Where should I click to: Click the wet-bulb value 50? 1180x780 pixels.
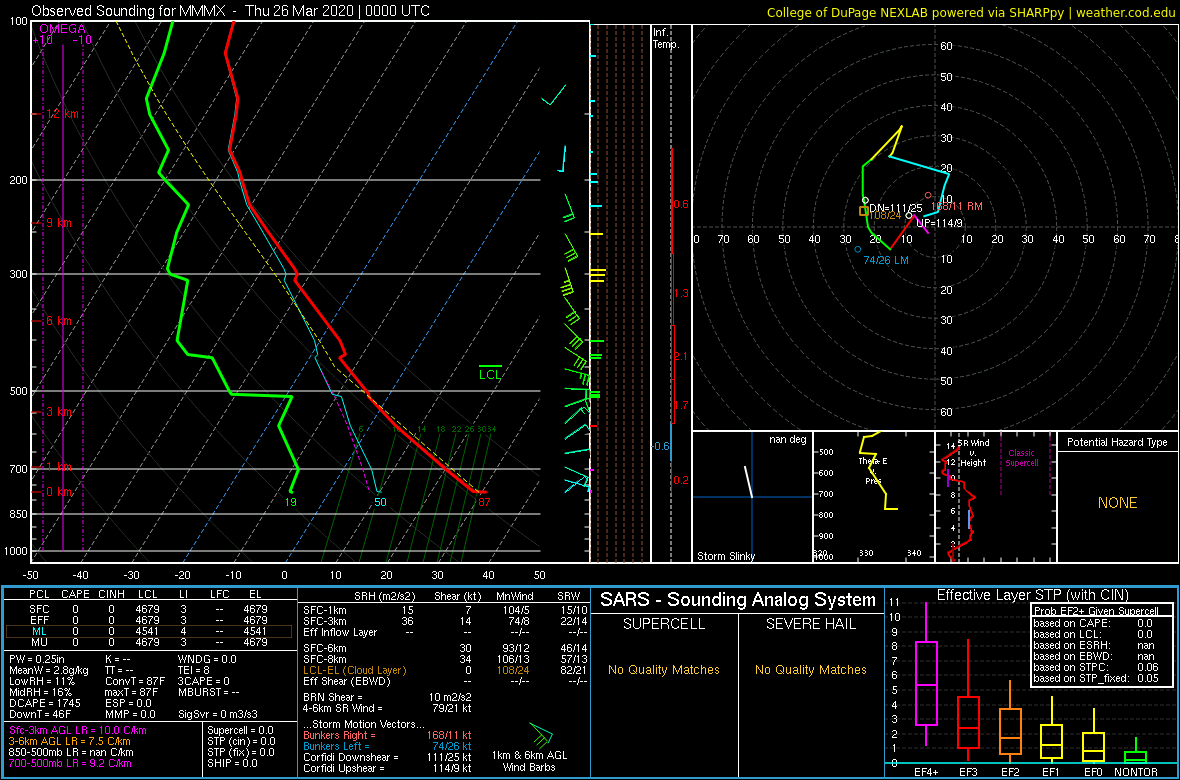coord(380,502)
